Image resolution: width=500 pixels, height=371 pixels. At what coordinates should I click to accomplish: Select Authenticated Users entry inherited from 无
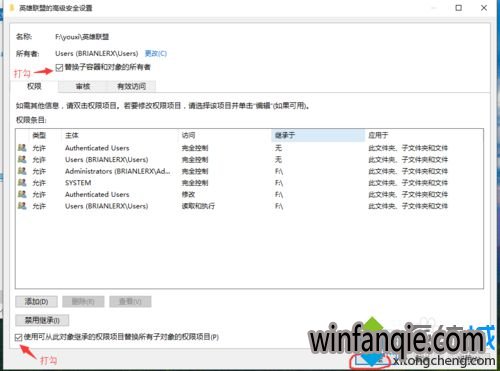tap(97, 148)
